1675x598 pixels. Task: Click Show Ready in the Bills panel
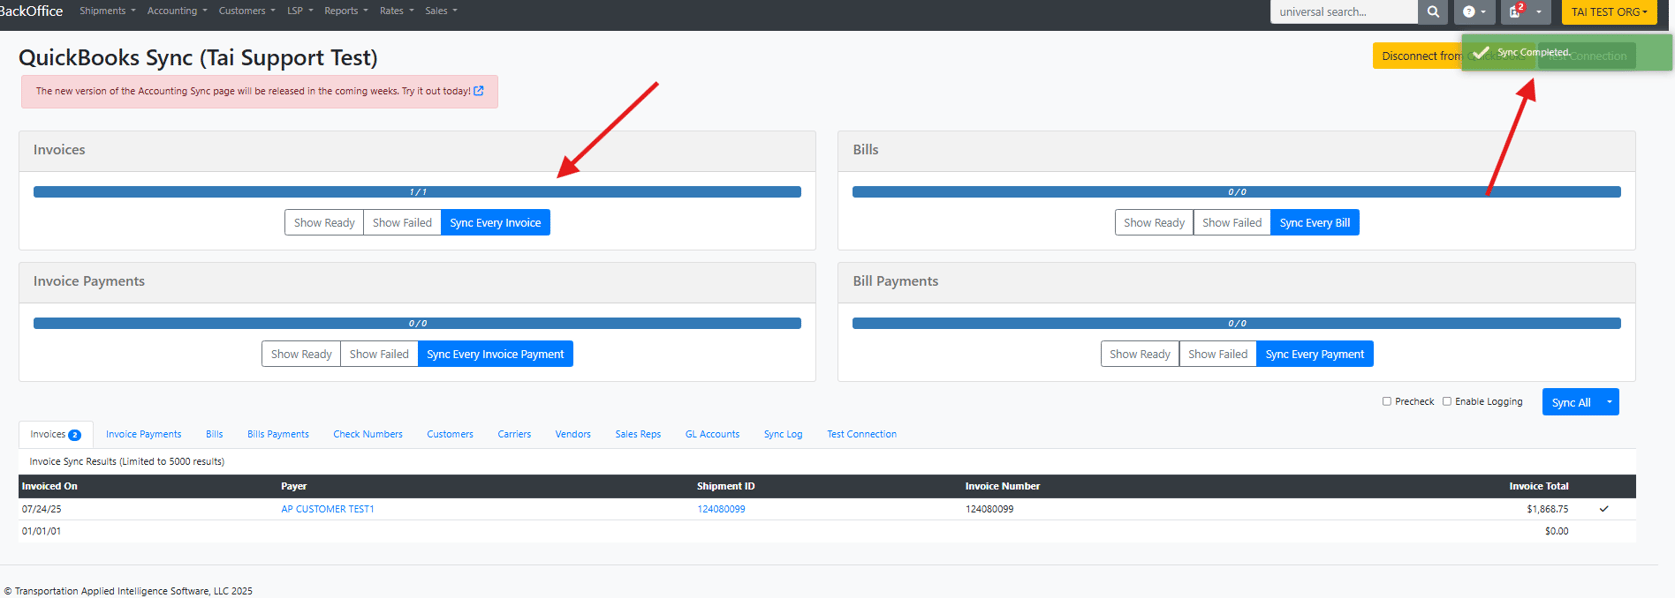click(x=1154, y=223)
